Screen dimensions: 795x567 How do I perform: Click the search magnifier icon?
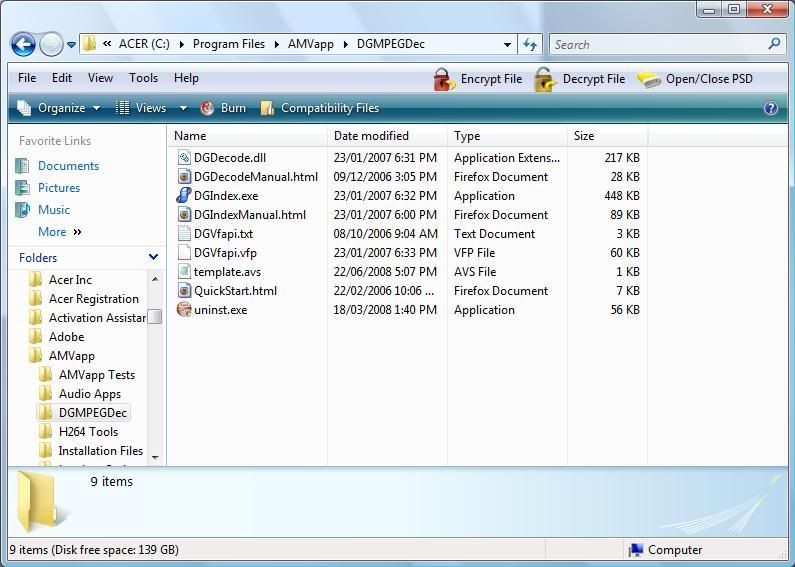pyautogui.click(x=774, y=44)
